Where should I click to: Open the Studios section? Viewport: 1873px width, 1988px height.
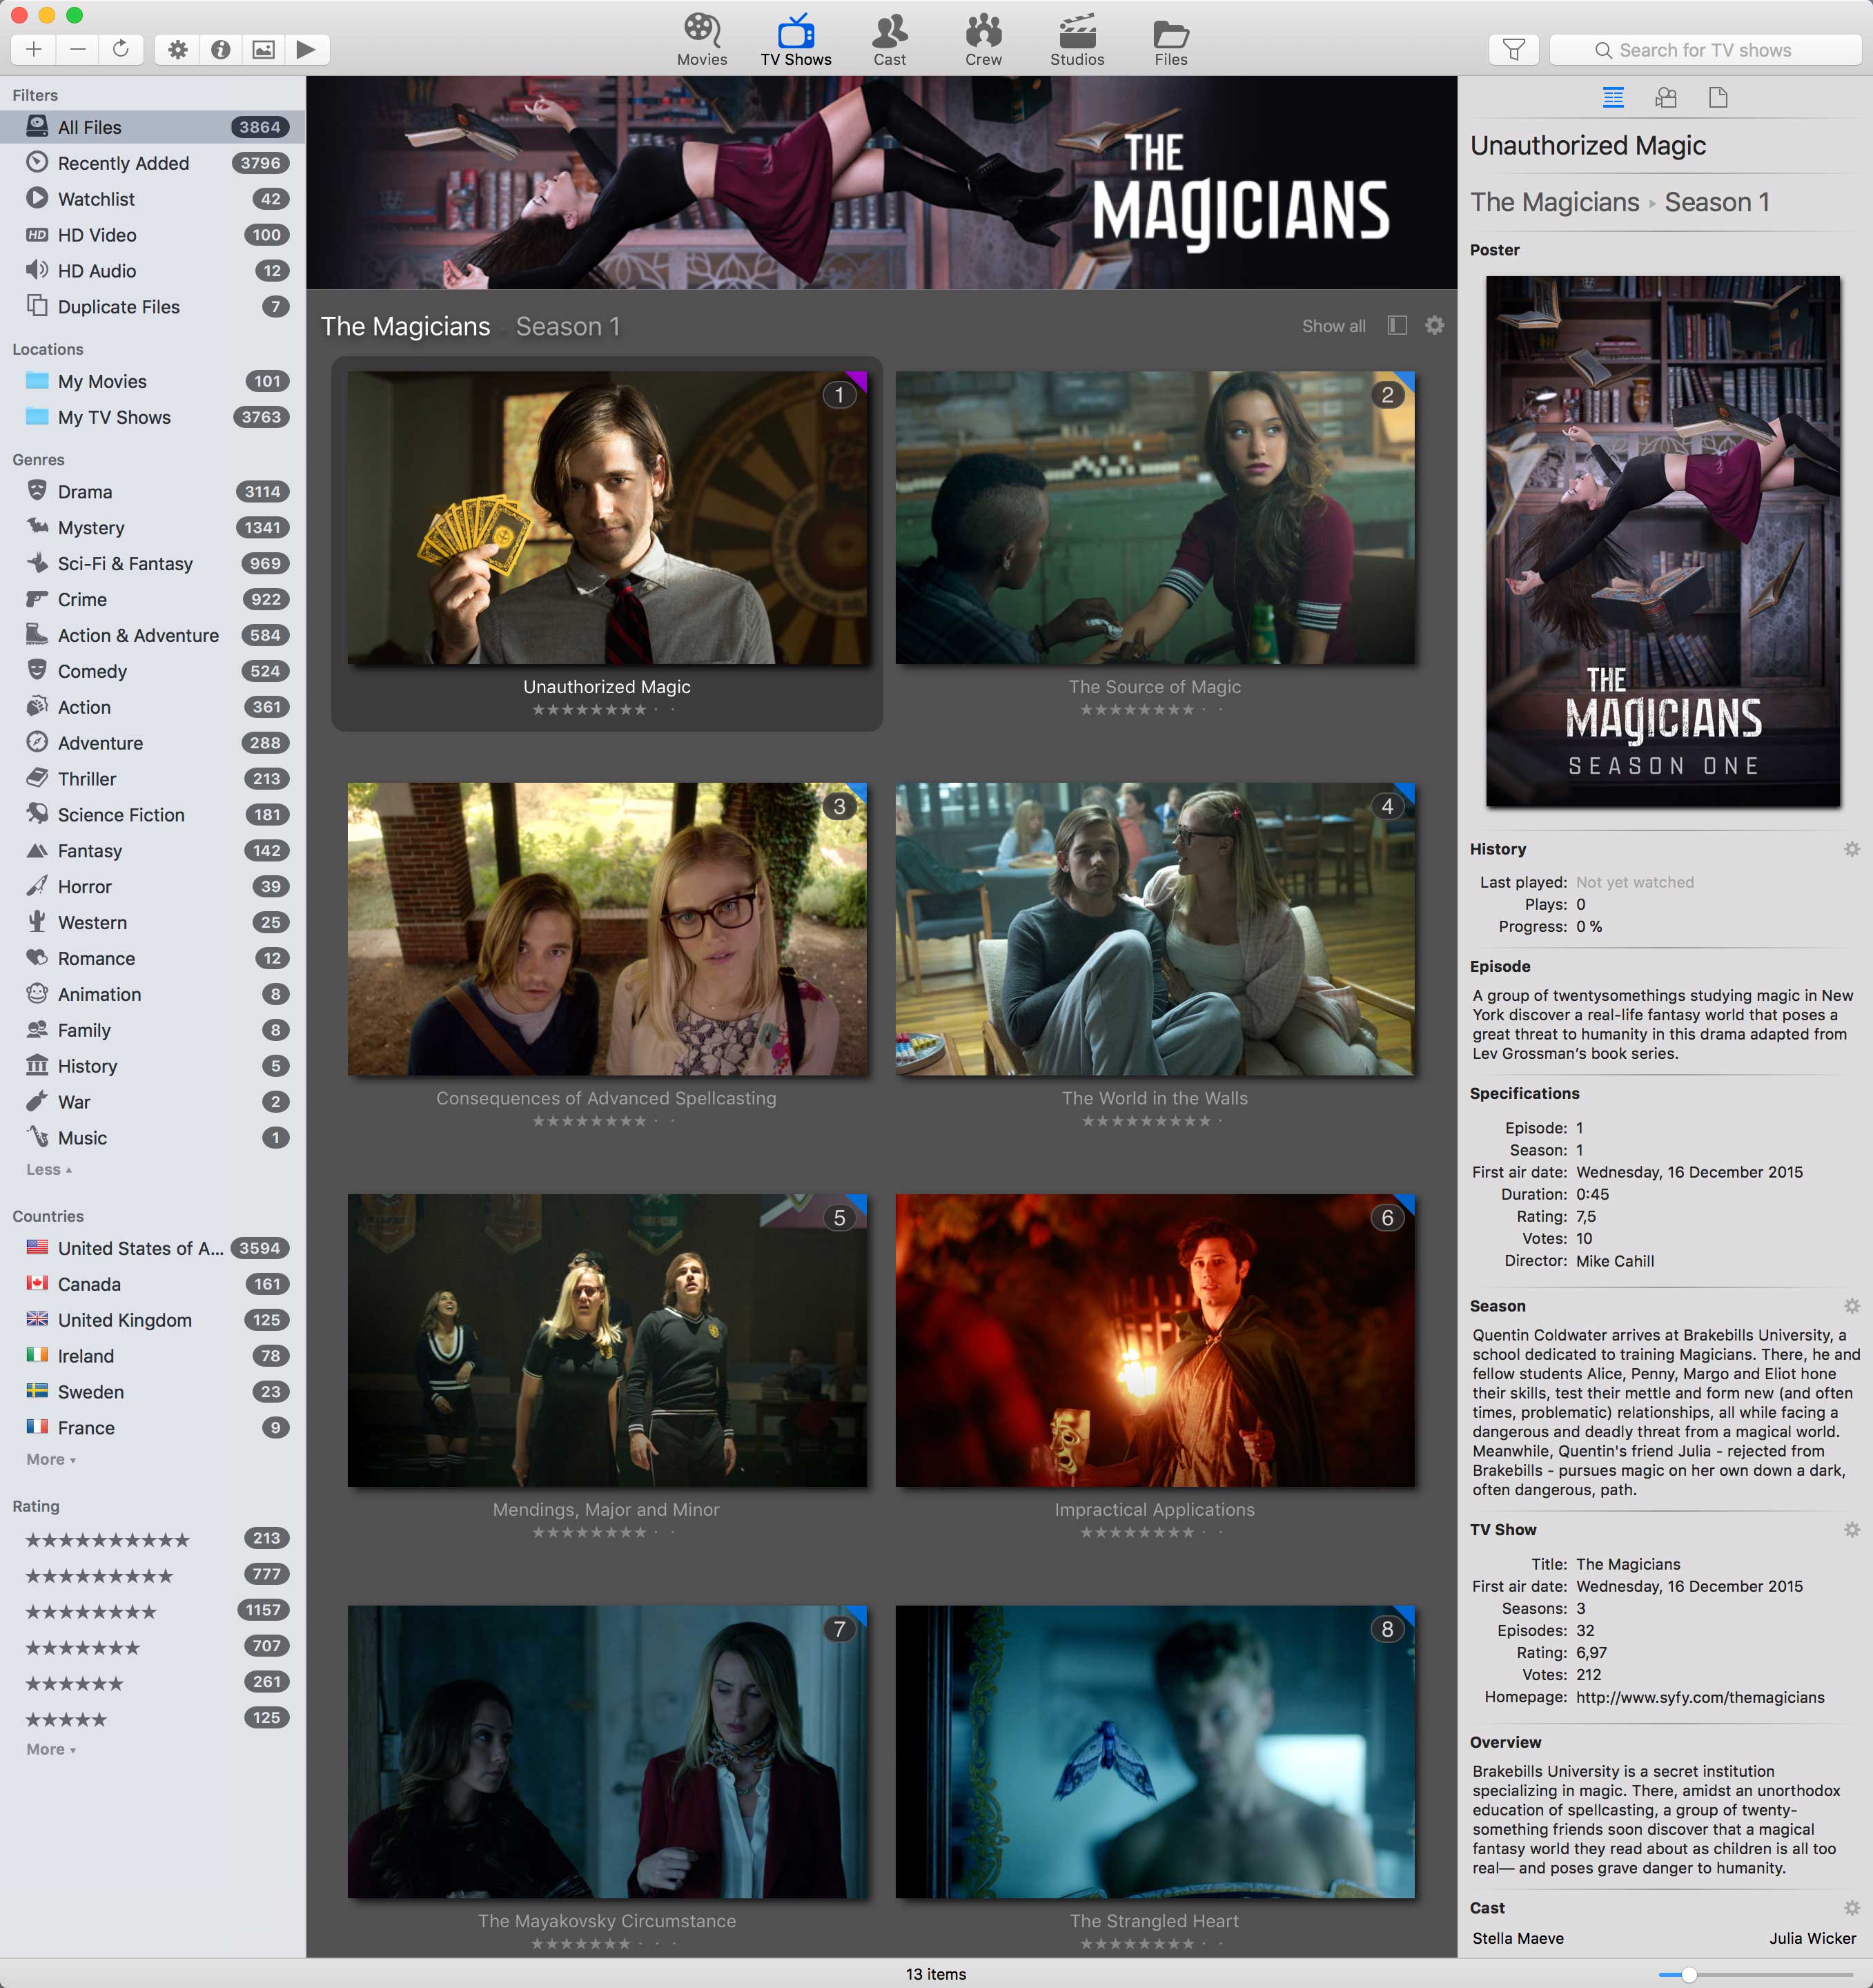[1077, 40]
